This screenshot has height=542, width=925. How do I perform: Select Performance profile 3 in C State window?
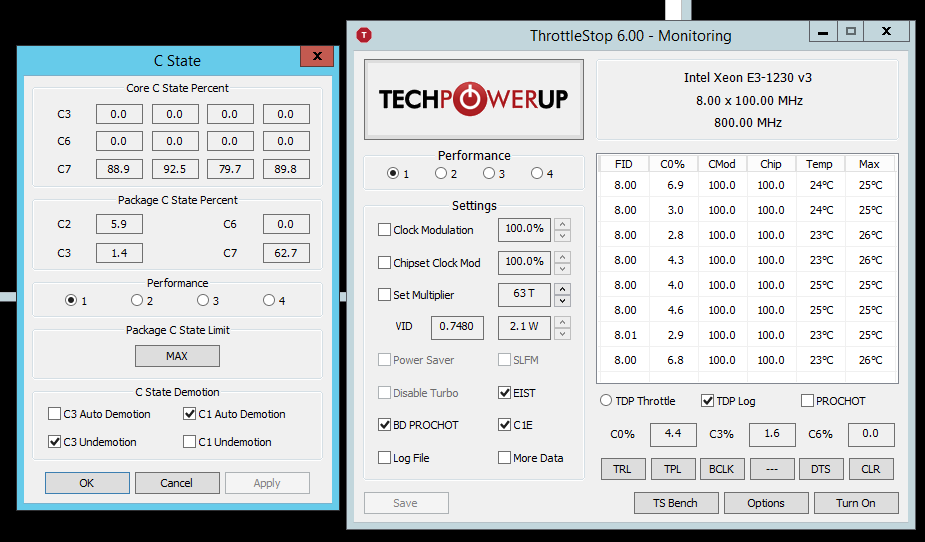(x=203, y=300)
